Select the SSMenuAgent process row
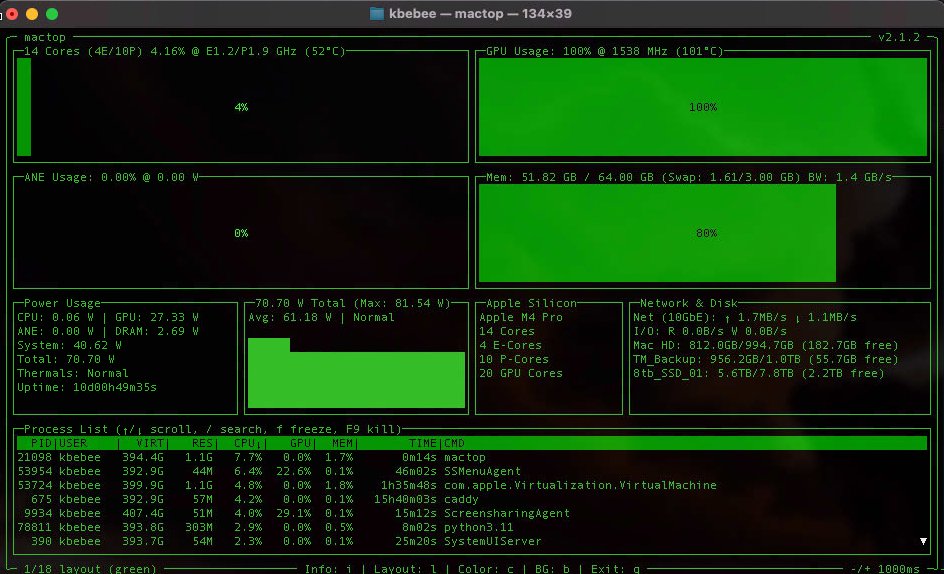 [x=471, y=471]
